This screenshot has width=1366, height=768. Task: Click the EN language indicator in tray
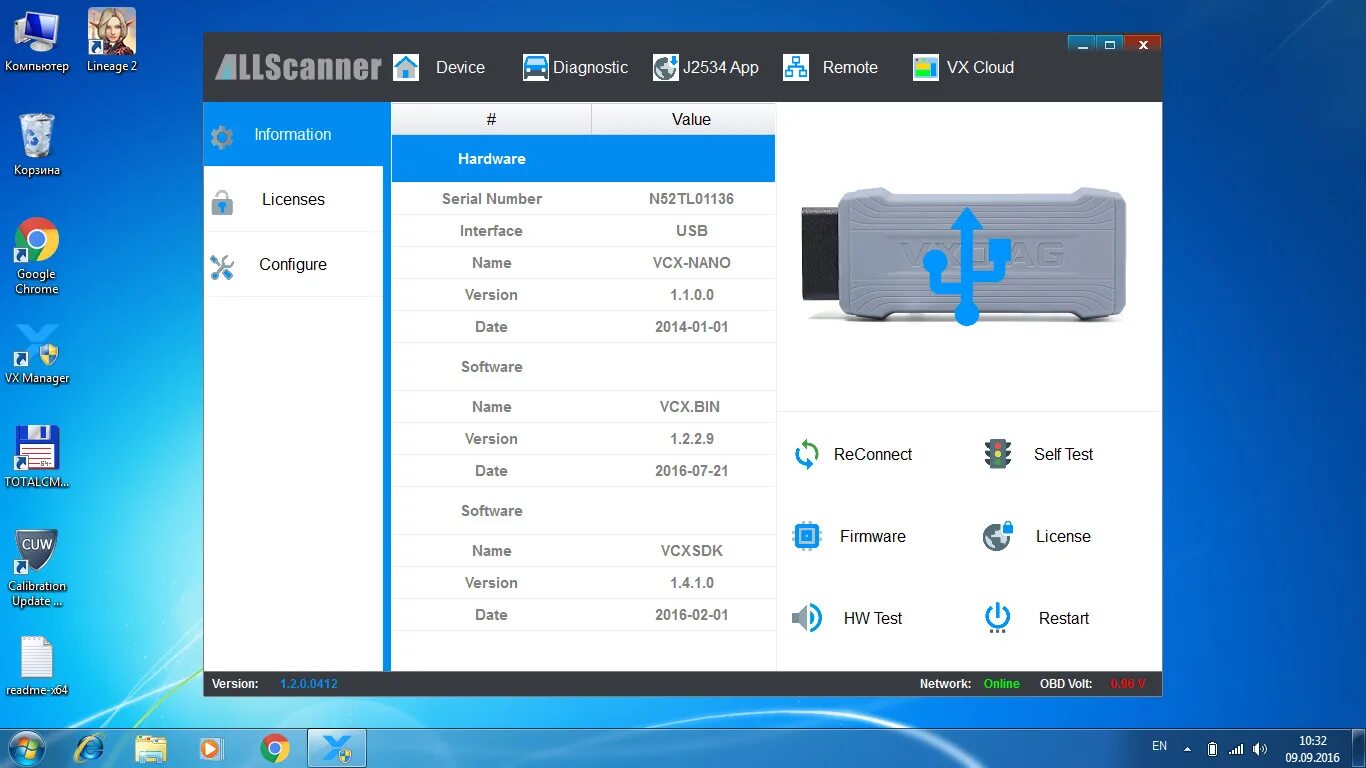click(x=1159, y=746)
